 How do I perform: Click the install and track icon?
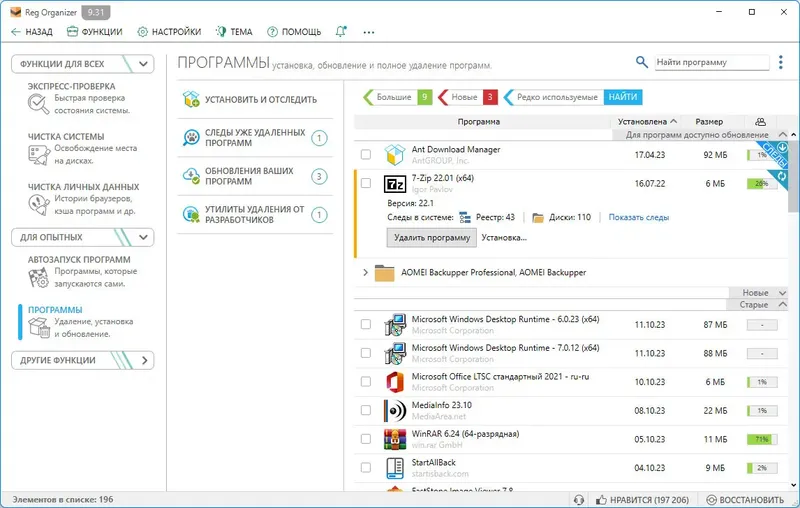[191, 99]
